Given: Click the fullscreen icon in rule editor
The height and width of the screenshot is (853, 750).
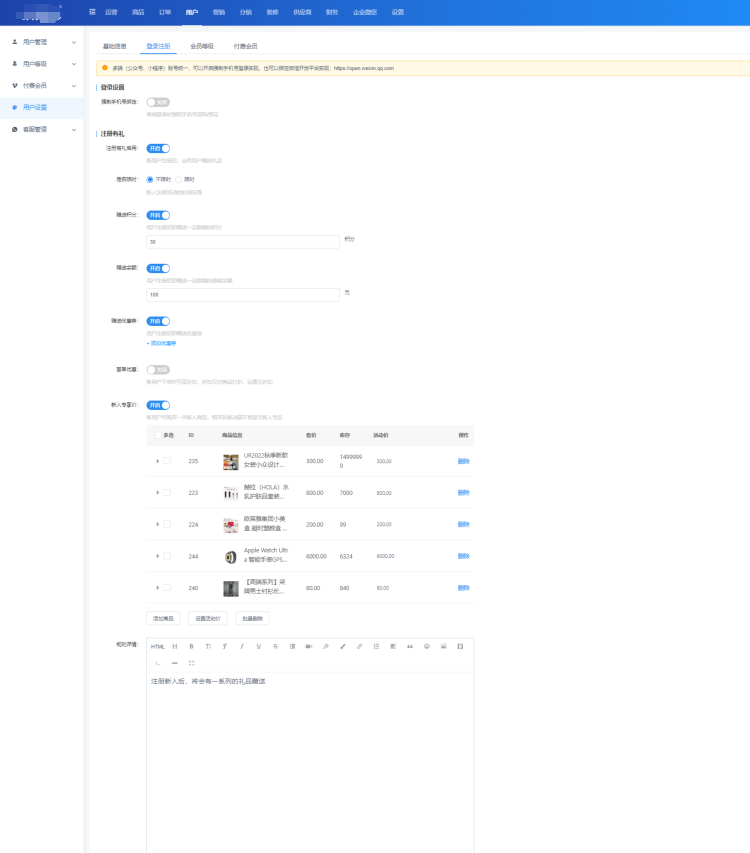Looking at the screenshot, I should pos(191,663).
